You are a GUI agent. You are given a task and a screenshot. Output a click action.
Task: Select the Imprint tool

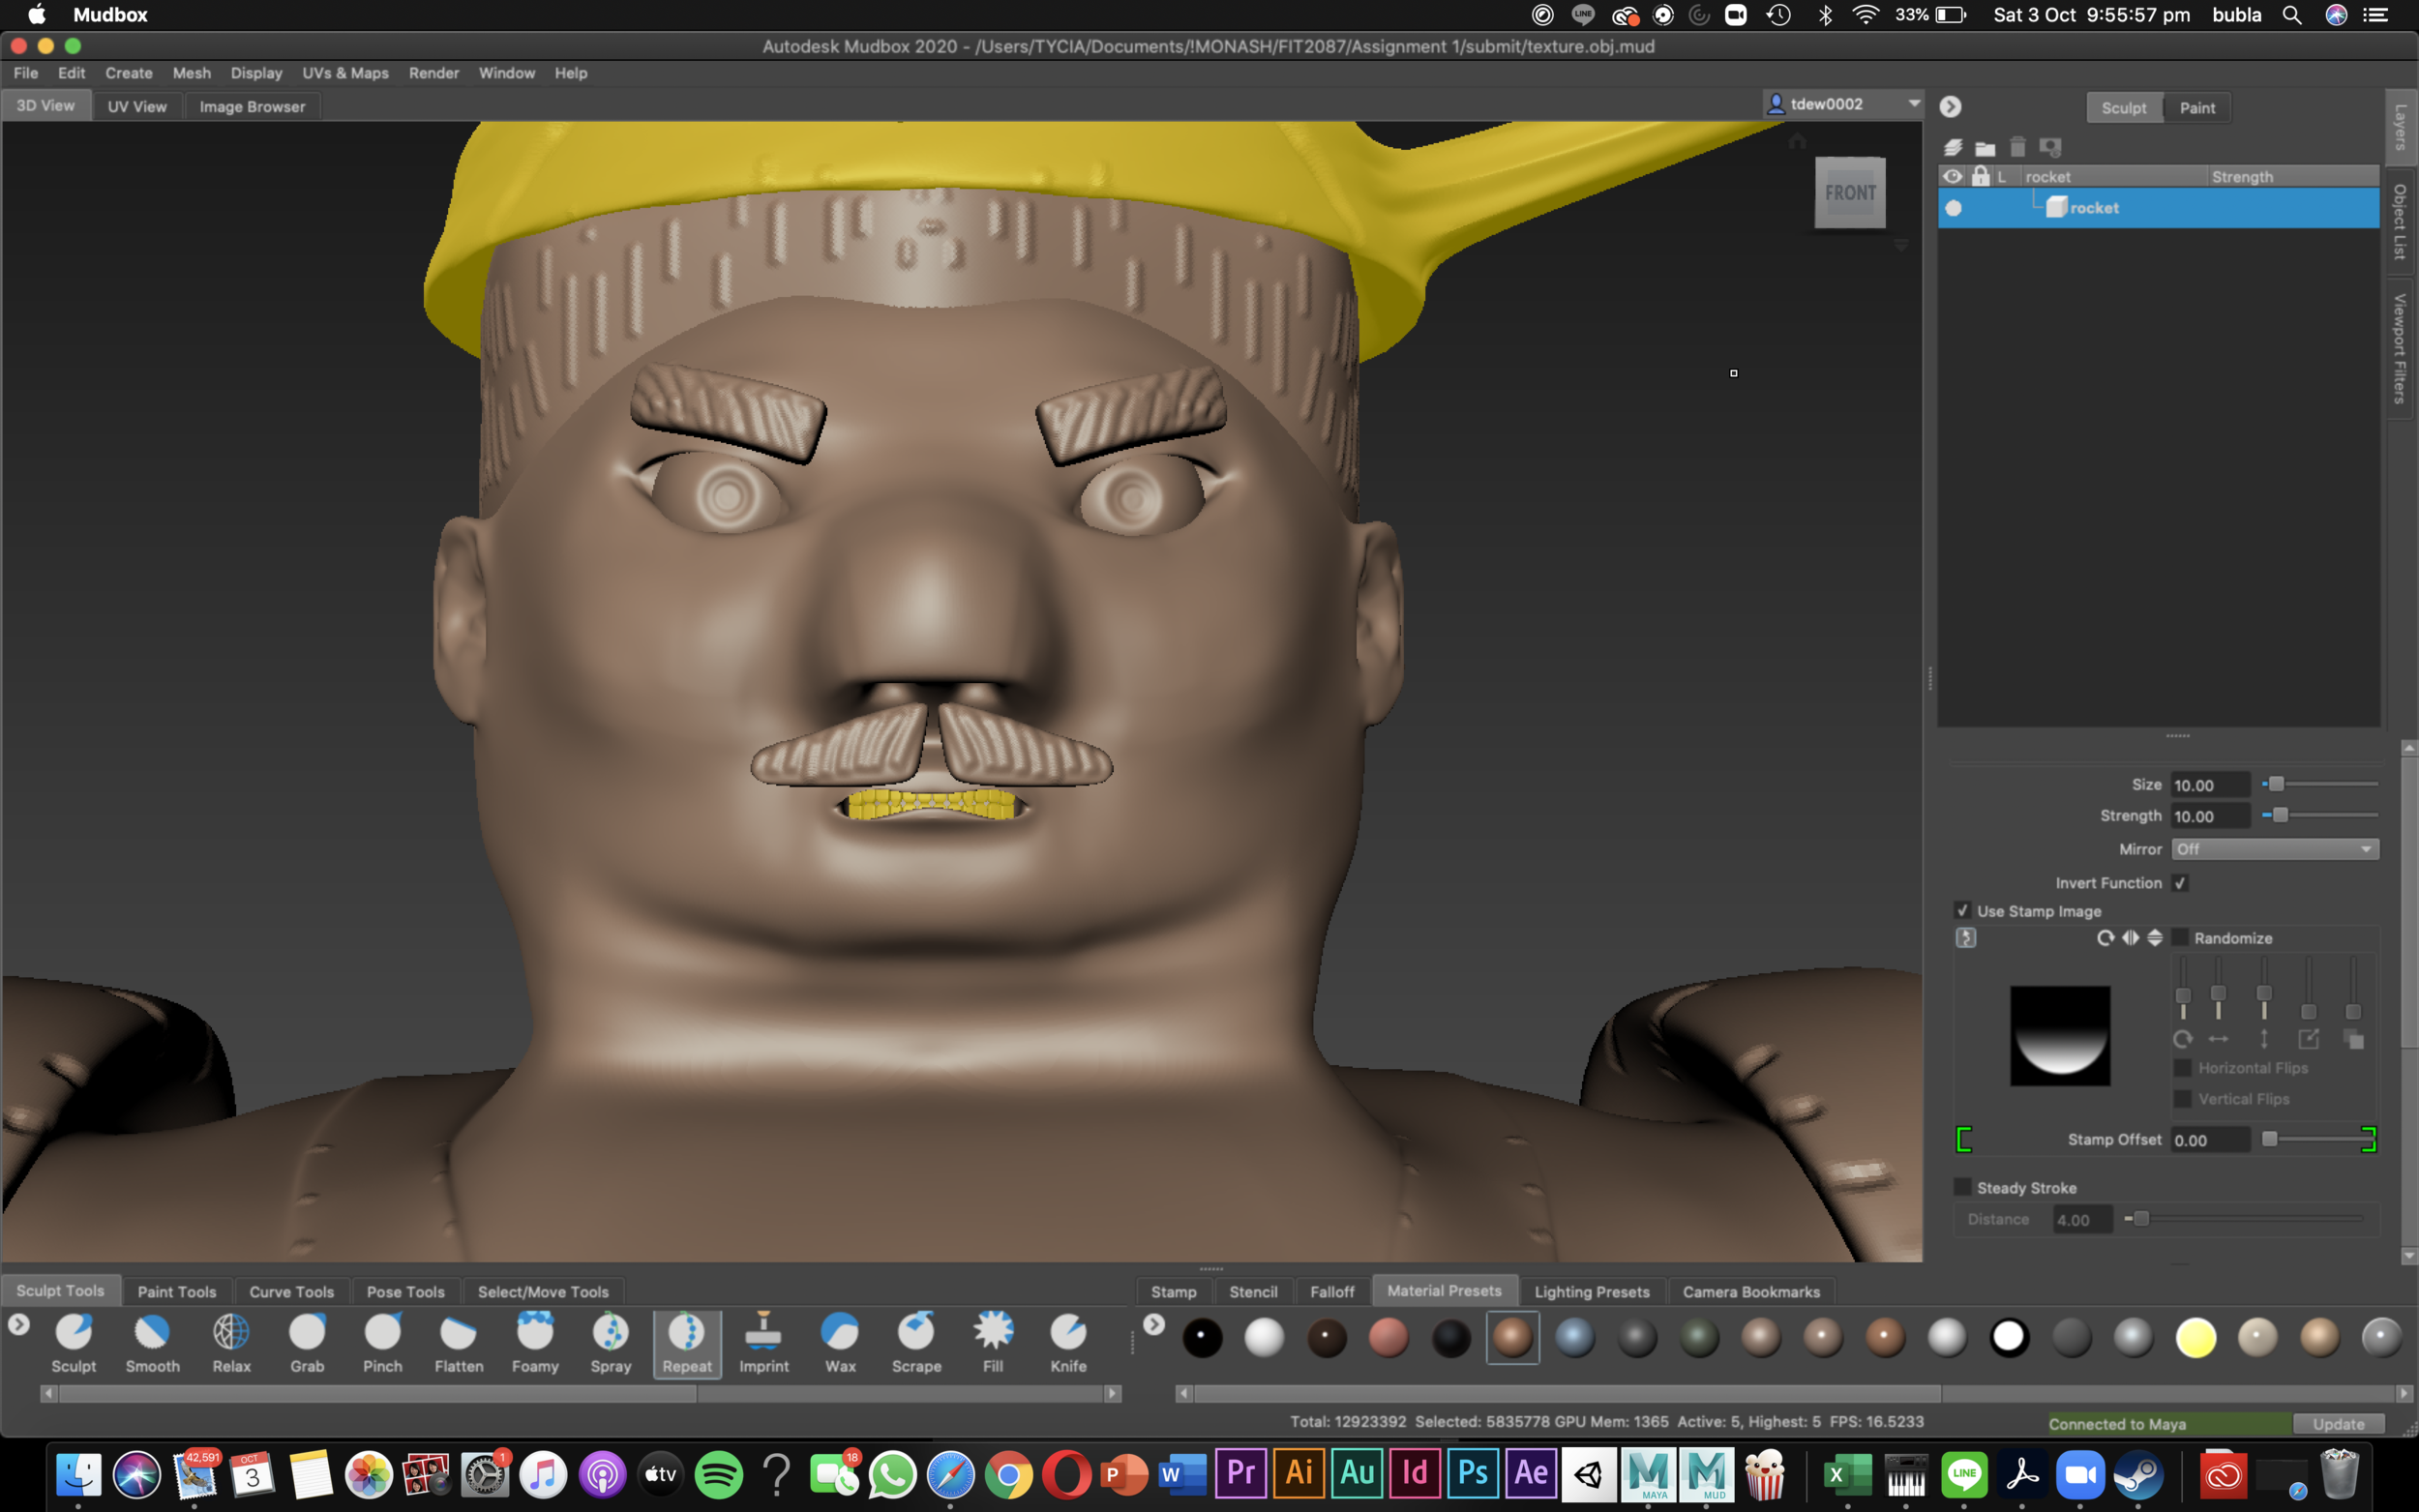coord(764,1342)
